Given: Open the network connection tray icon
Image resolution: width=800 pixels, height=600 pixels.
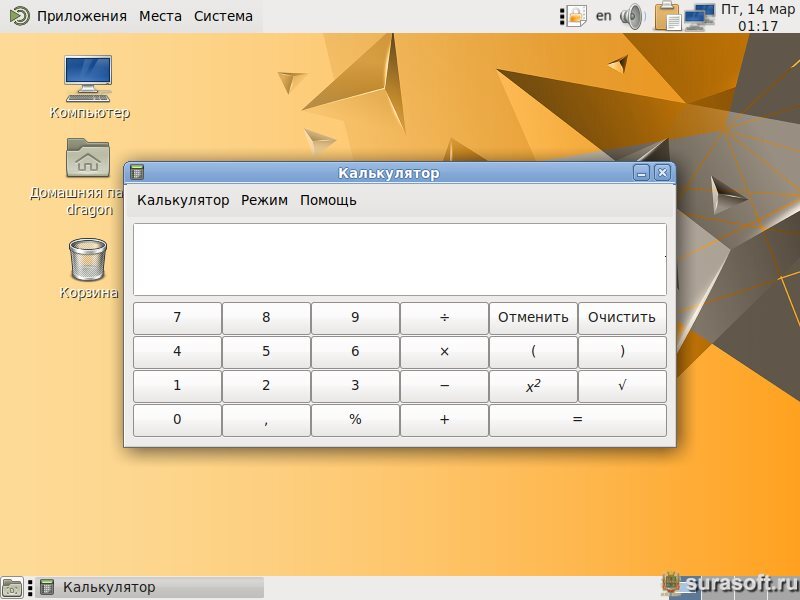Looking at the screenshot, I should [699, 17].
